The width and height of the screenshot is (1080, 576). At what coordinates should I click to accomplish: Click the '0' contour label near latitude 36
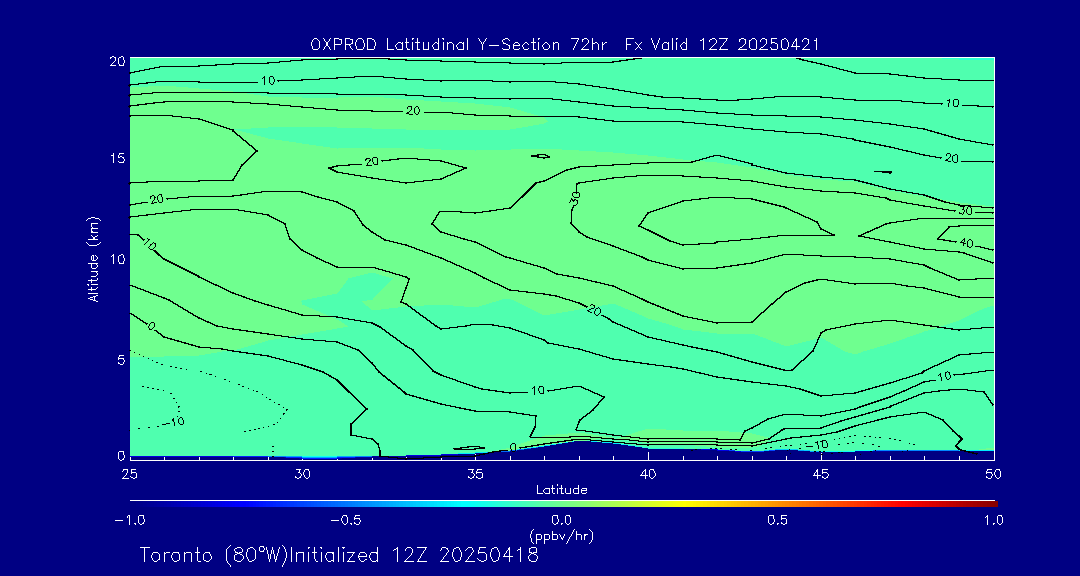tap(513, 447)
